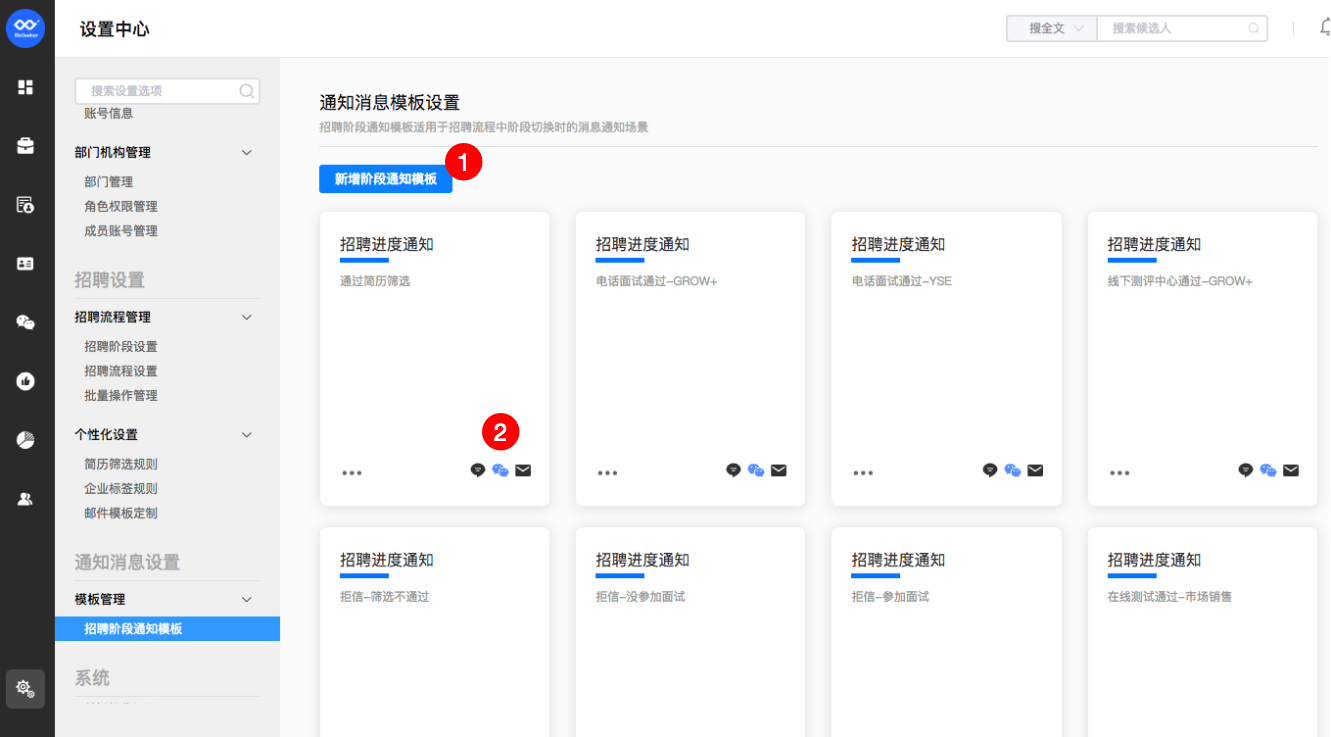Open 角色权限管理 settings page
The width and height of the screenshot is (1331, 737).
coord(121,206)
